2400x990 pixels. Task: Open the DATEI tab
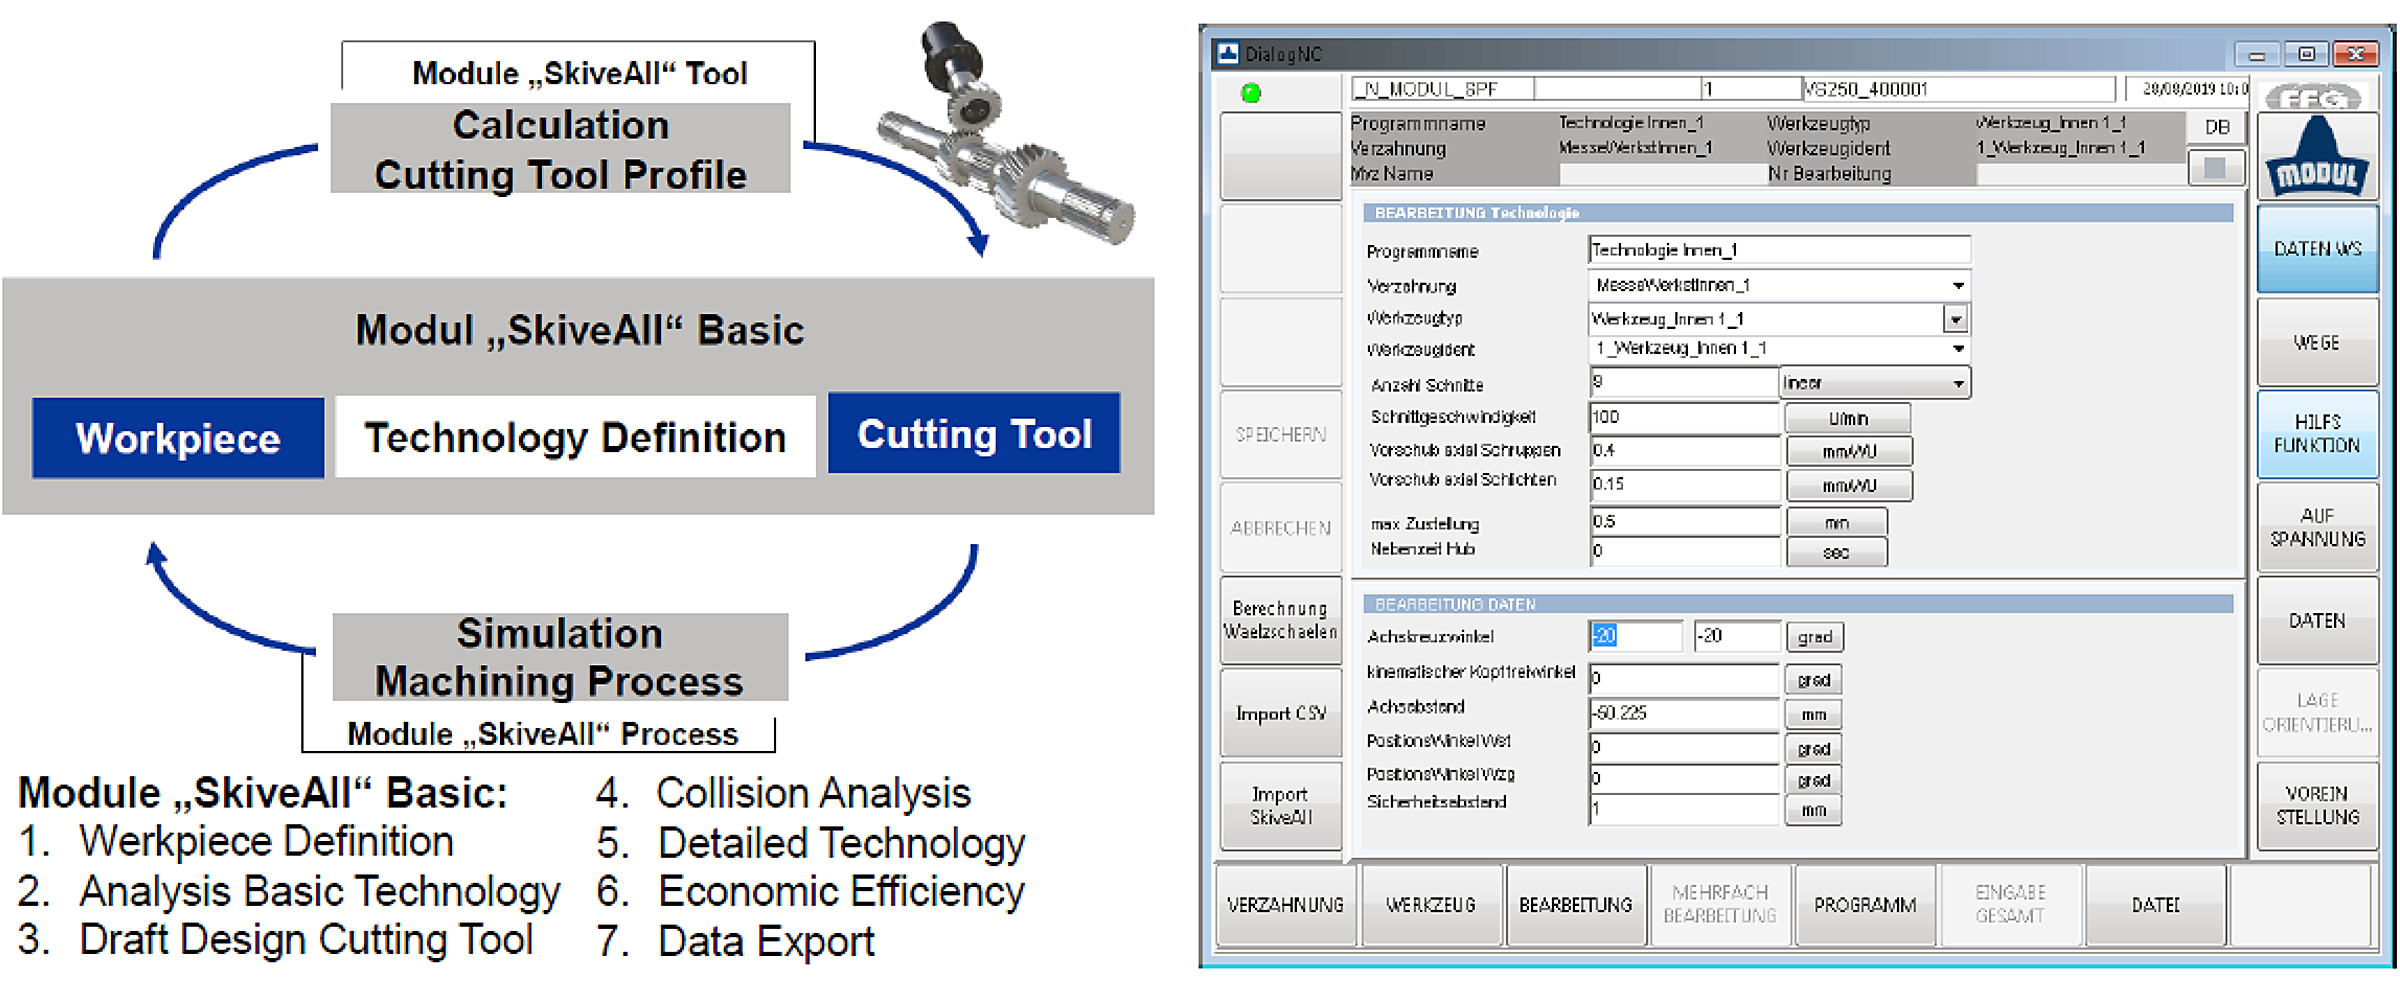(x=2155, y=905)
